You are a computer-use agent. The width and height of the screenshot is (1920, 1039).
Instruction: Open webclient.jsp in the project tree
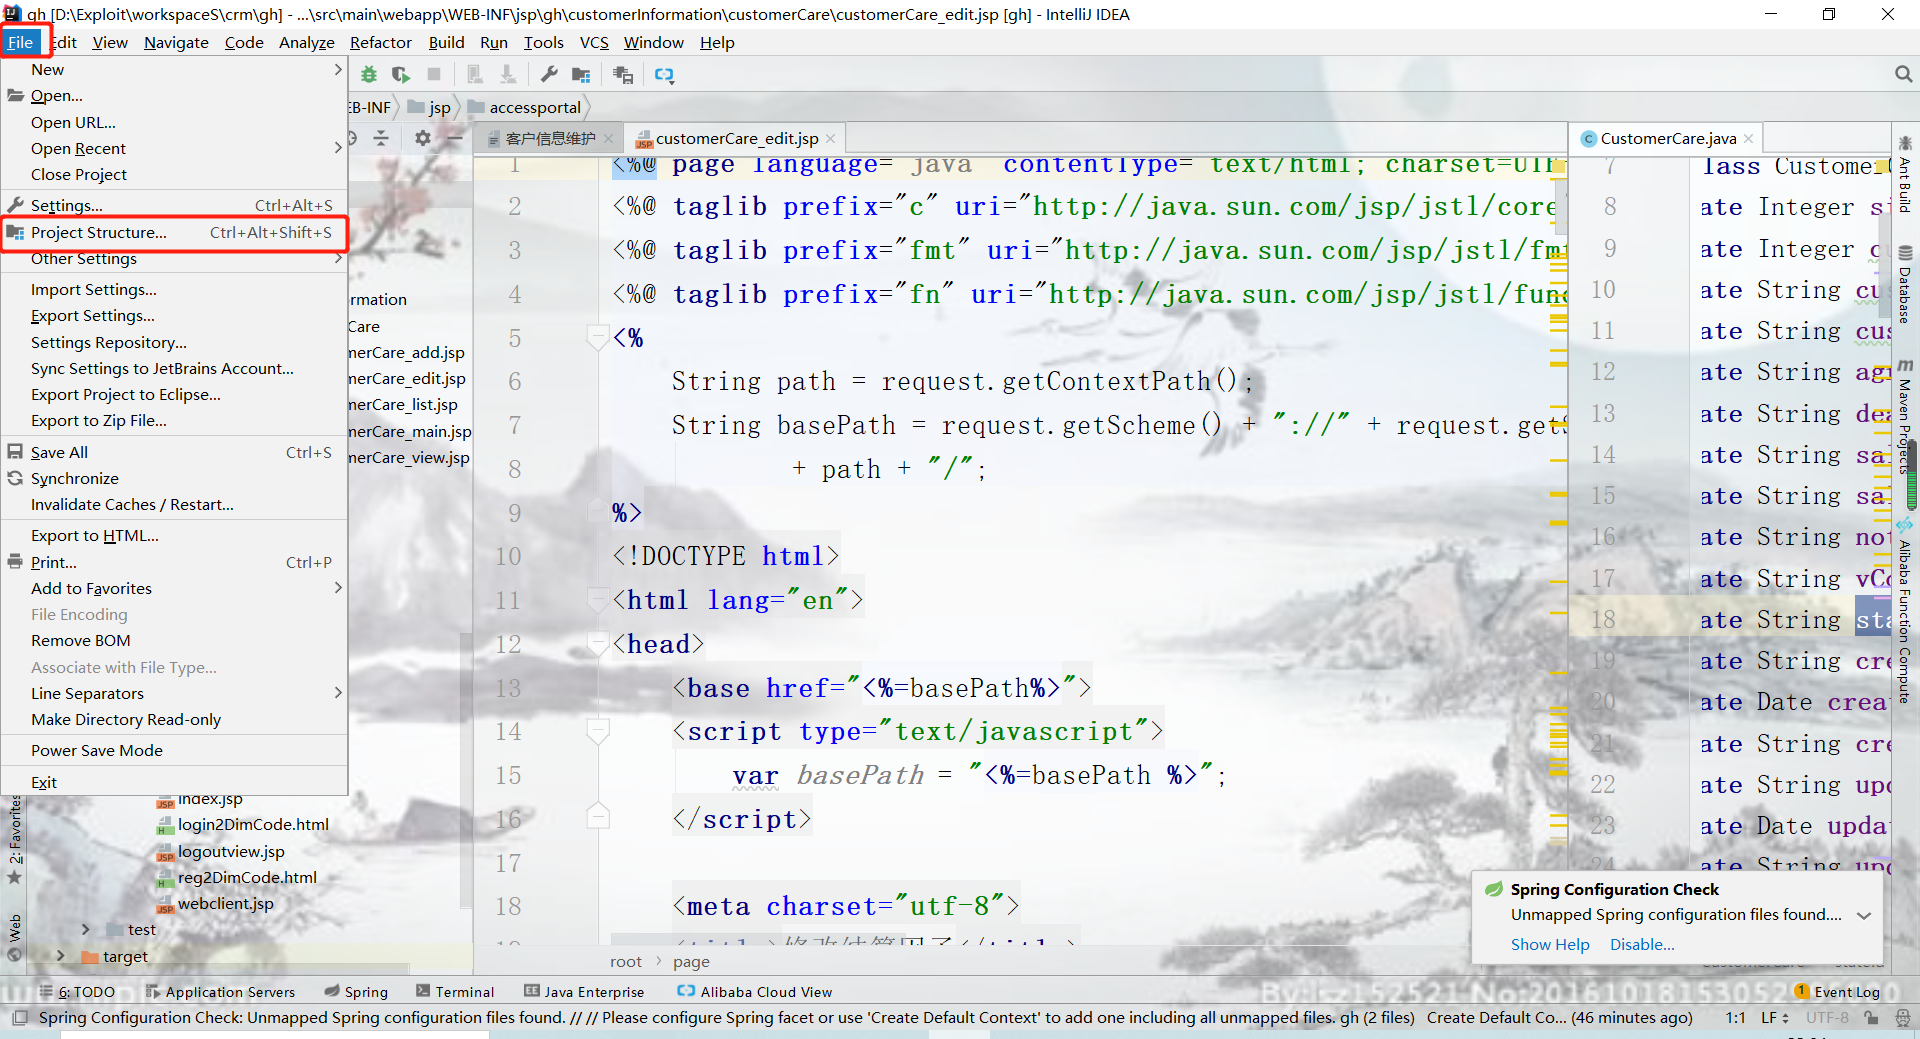pyautogui.click(x=225, y=904)
